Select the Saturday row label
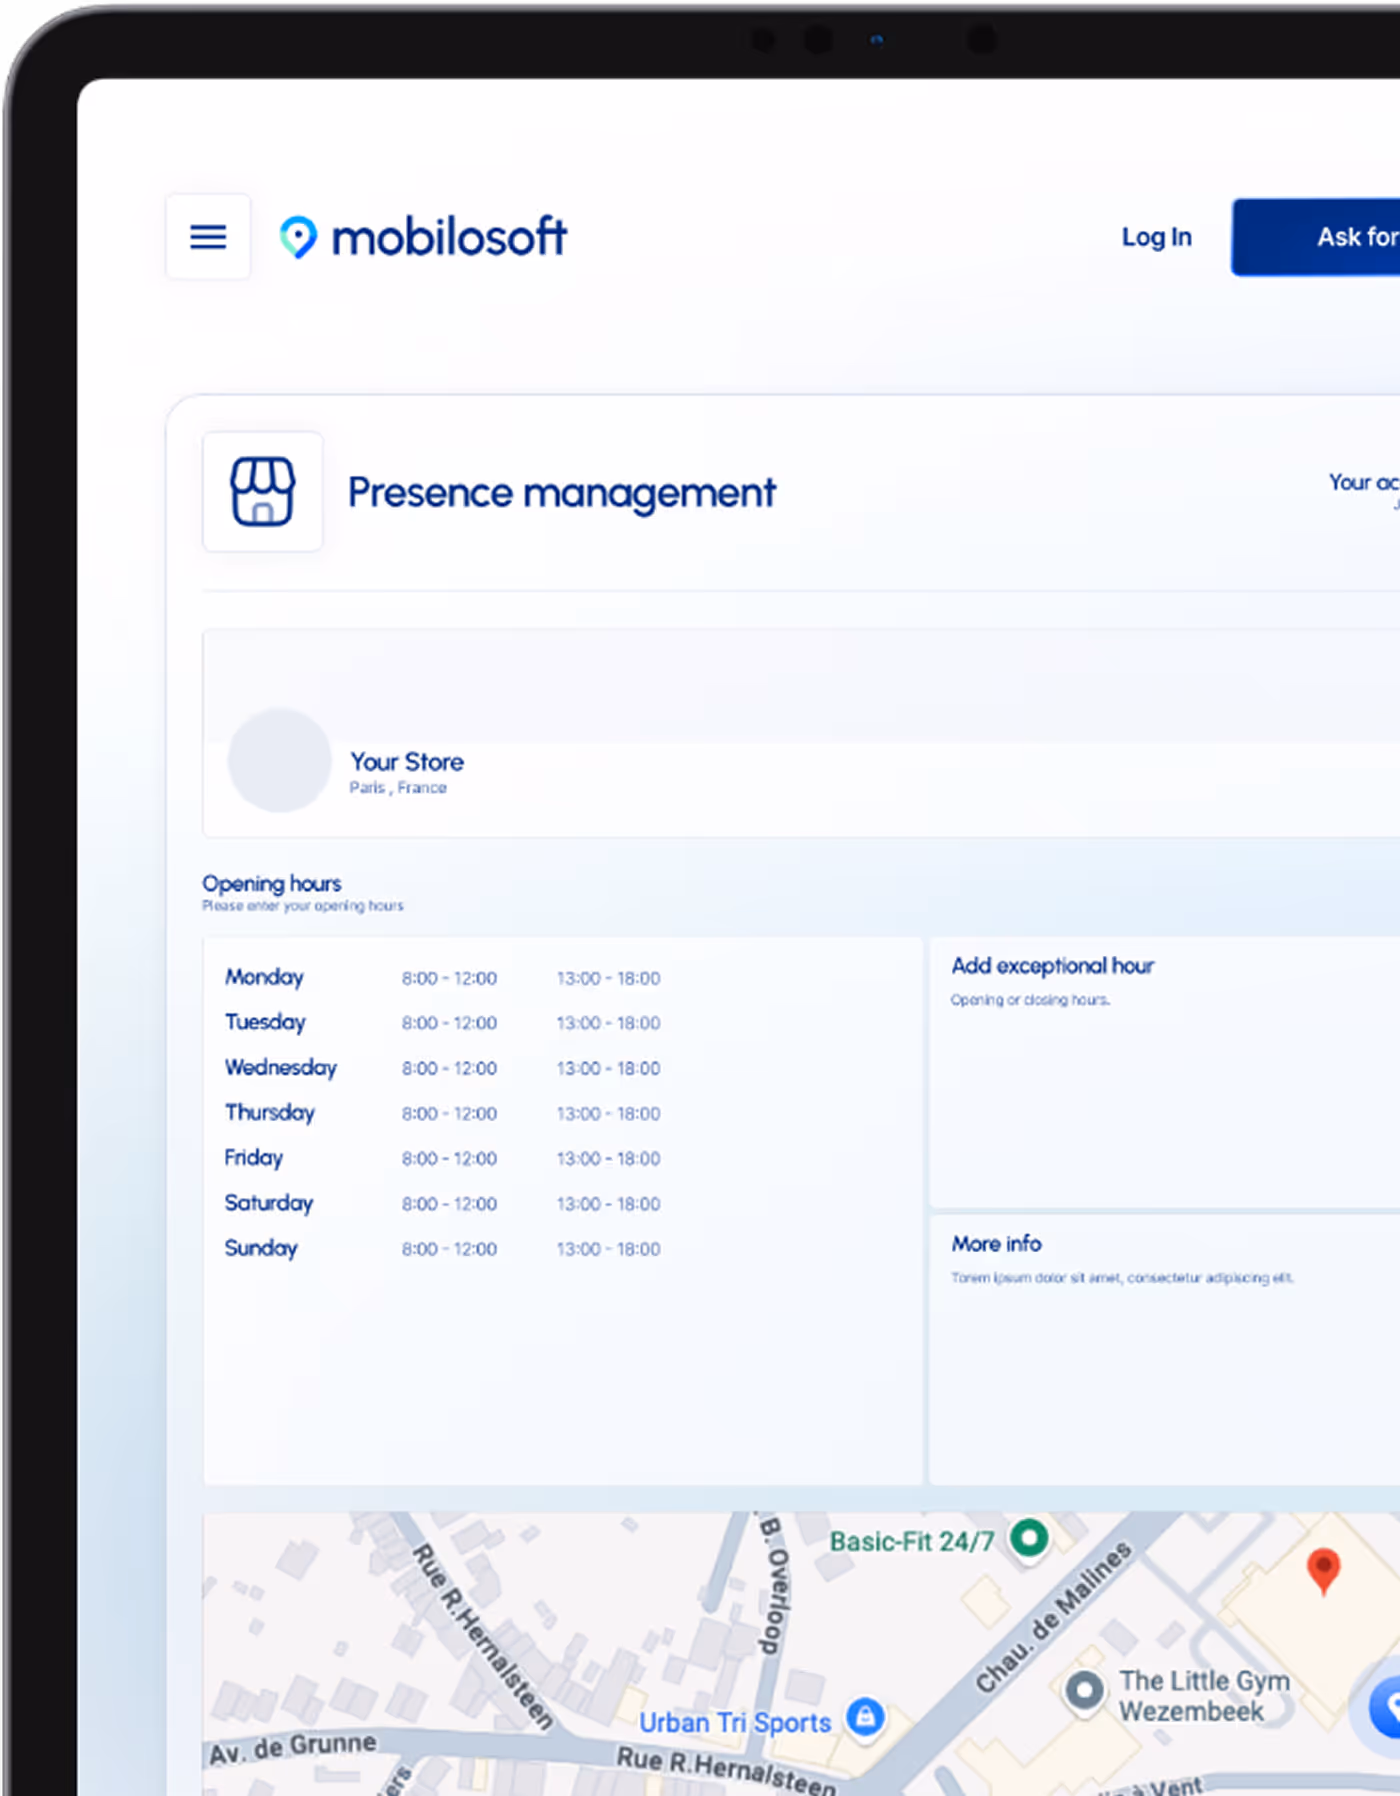Viewport: 1400px width, 1796px height. pos(269,1203)
